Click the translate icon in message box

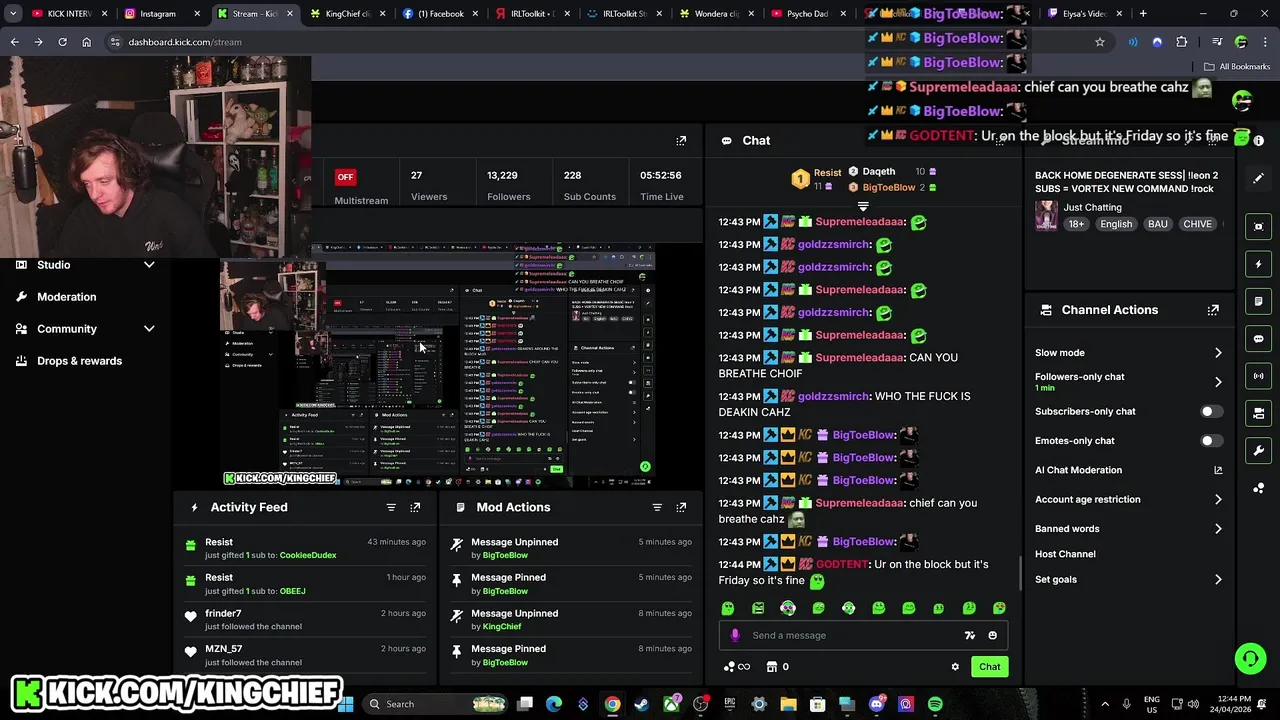(969, 635)
